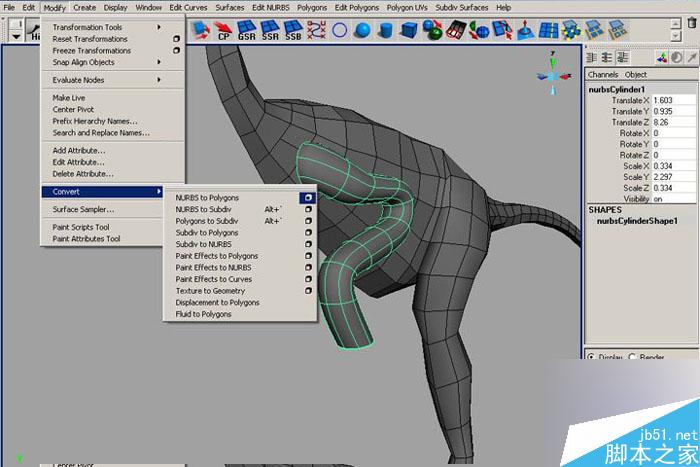Click the CP shelf icon
Screen dimensions: 700x467
pyautogui.click(x=223, y=30)
